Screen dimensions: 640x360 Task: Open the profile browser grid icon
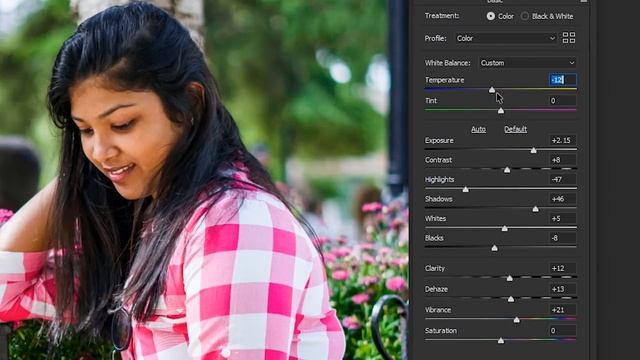(x=569, y=38)
